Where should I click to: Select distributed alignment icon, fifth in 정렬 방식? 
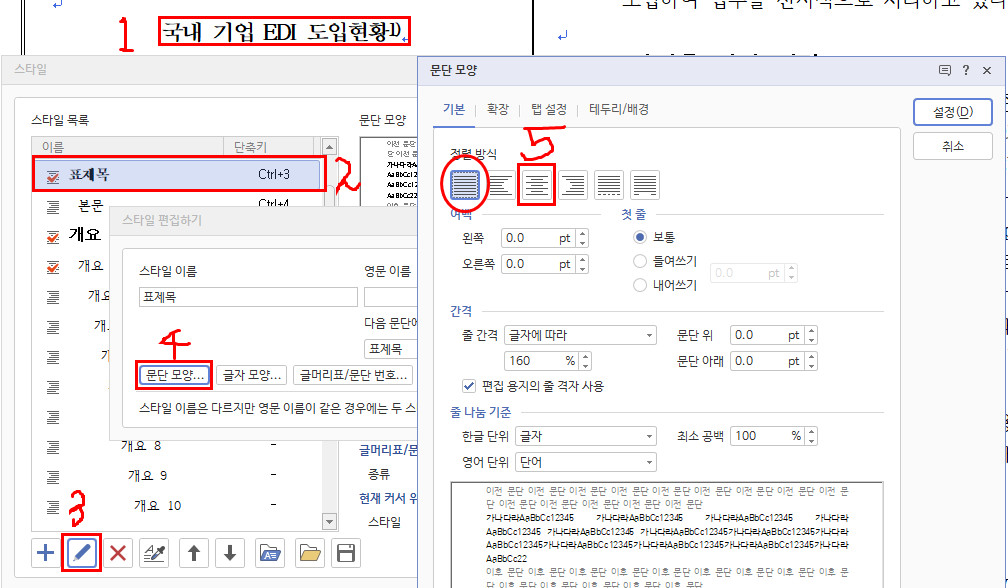pyautogui.click(x=609, y=185)
